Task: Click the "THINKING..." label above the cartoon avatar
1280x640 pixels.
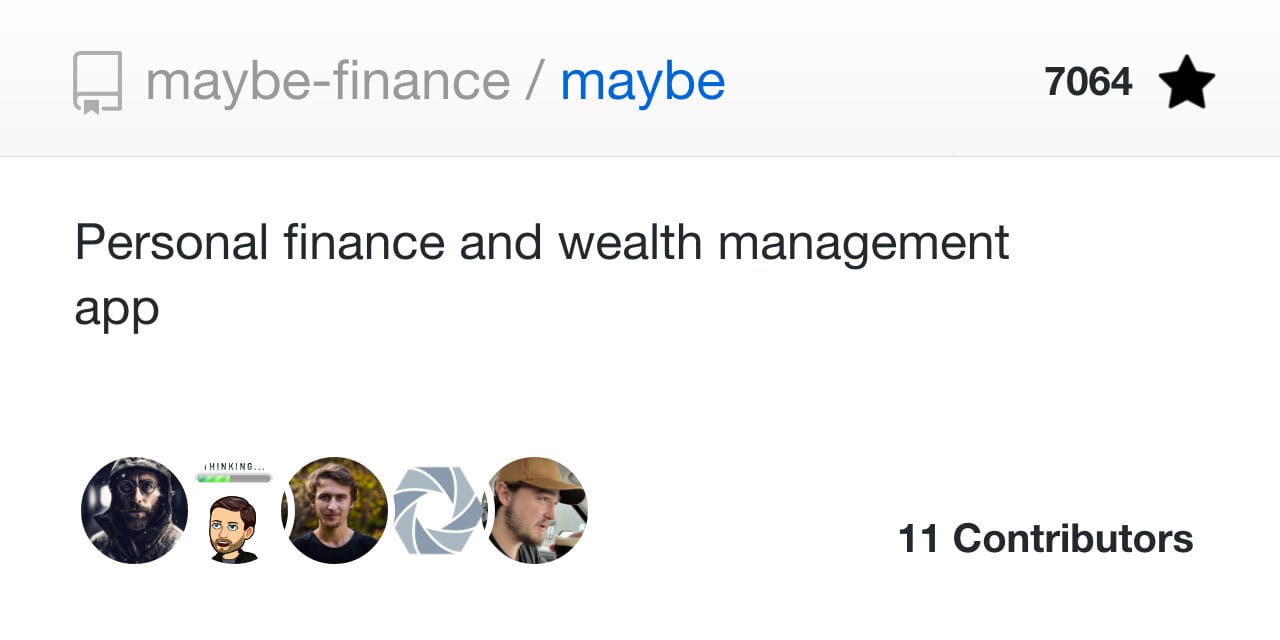Action: click(235, 466)
